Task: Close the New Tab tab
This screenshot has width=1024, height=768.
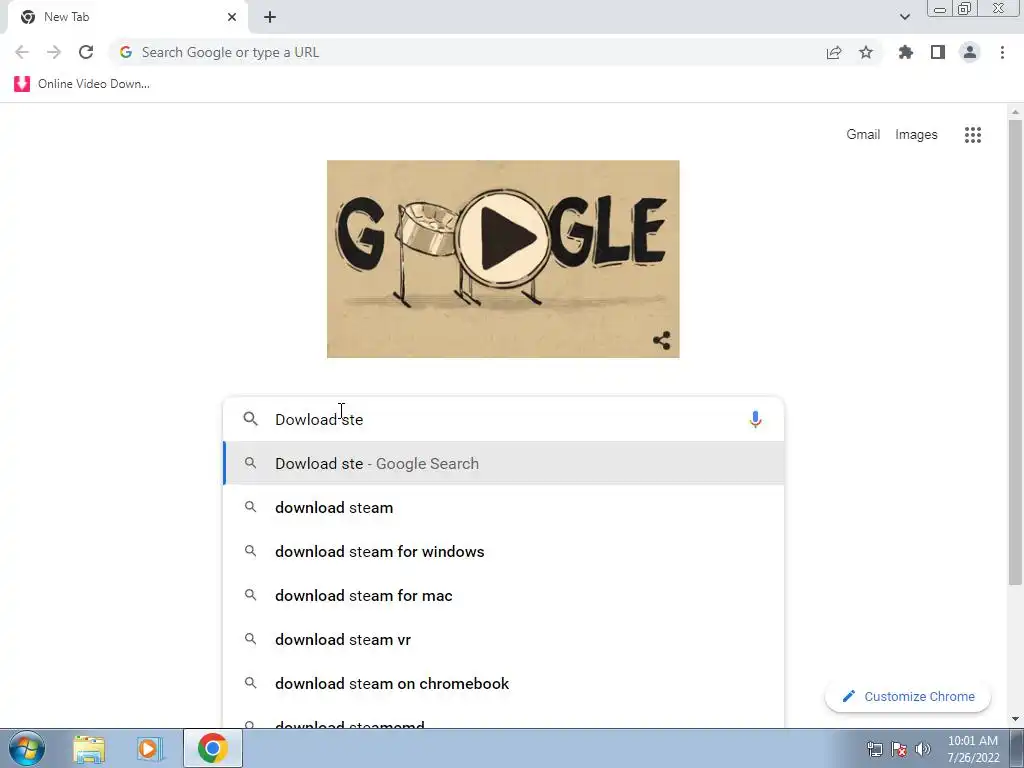Action: (x=232, y=17)
